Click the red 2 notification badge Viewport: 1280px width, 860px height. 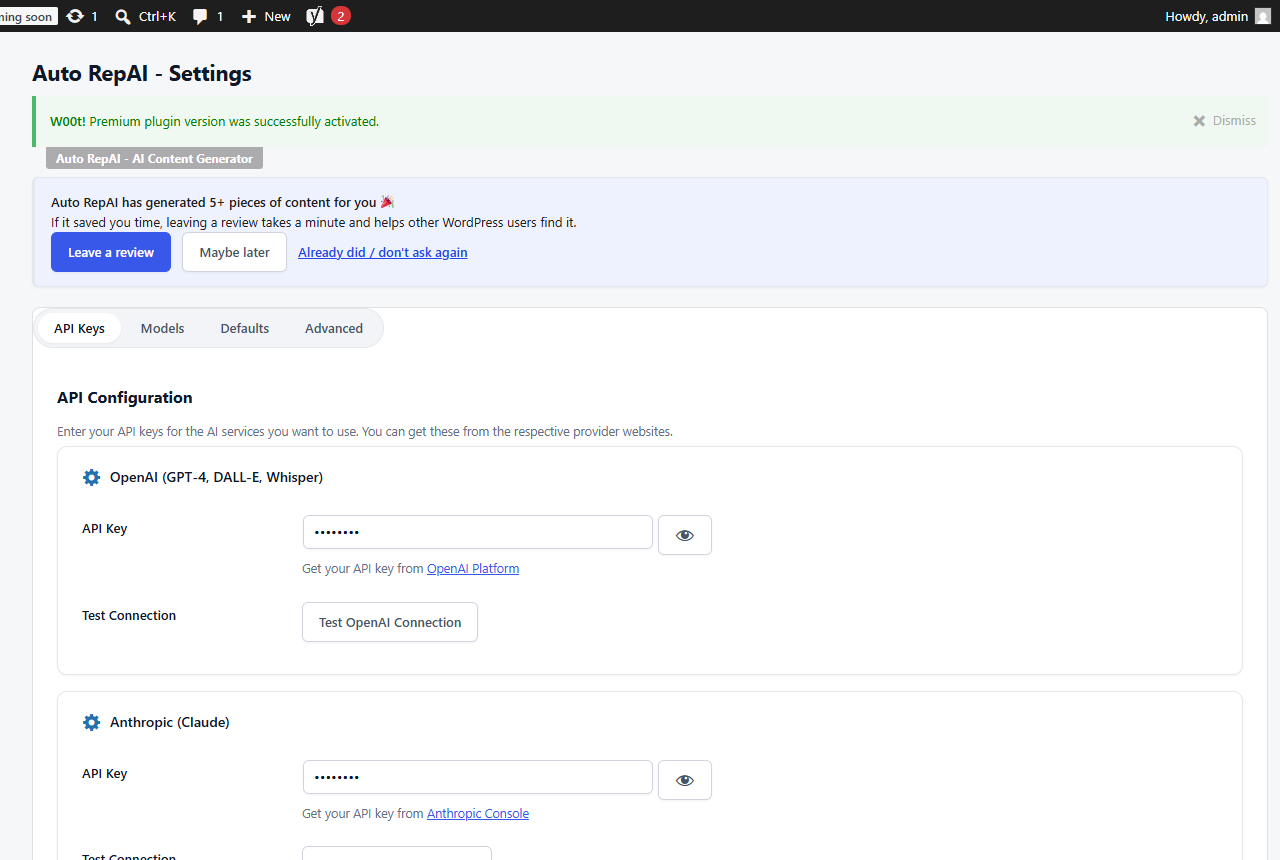341,16
